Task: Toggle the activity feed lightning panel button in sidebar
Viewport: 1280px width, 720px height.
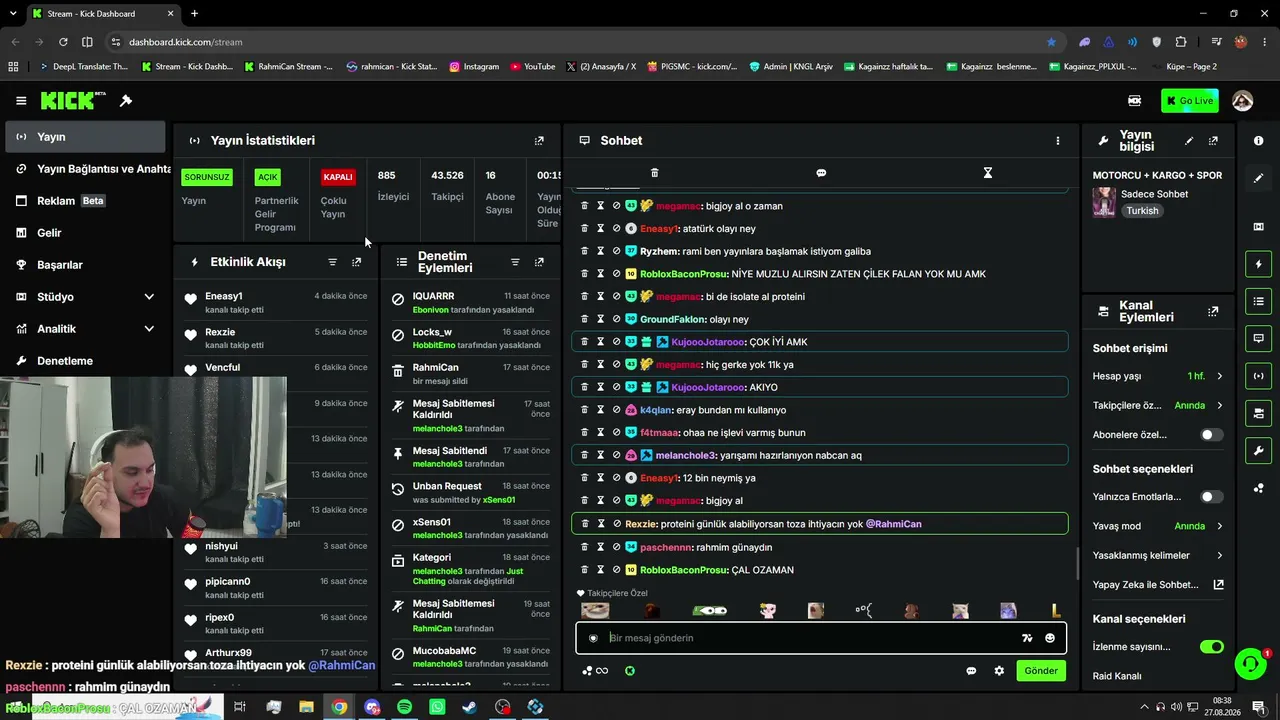Action: (1259, 264)
